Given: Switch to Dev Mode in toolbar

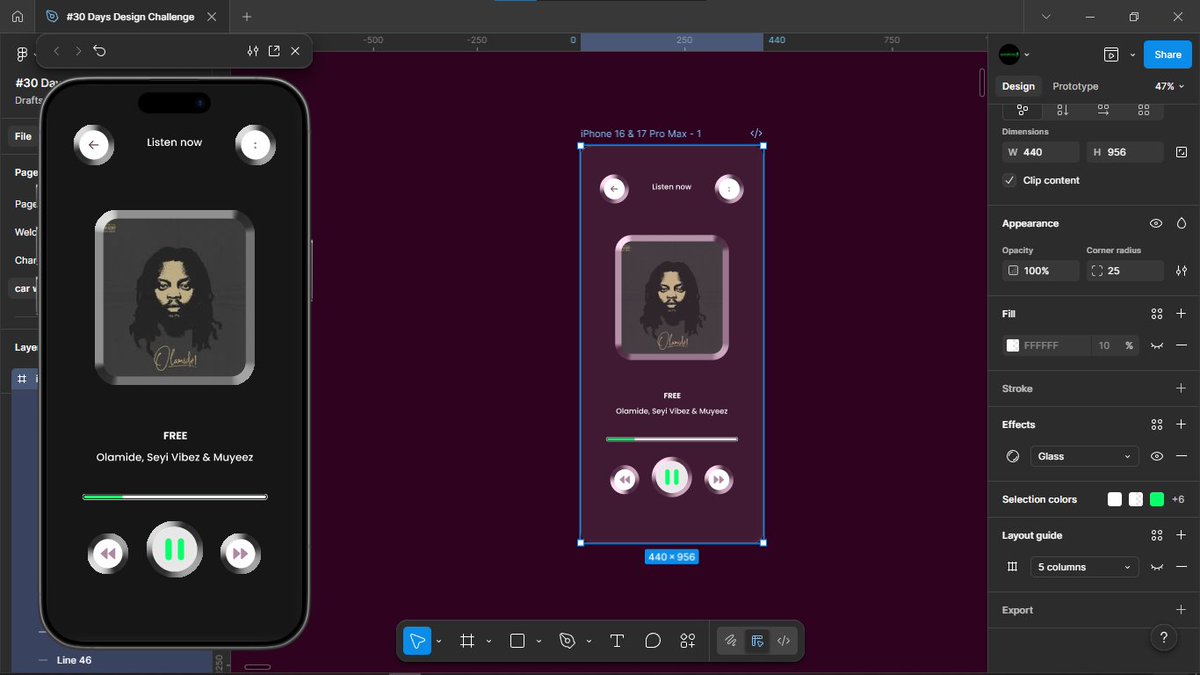Looking at the screenshot, I should [x=783, y=641].
